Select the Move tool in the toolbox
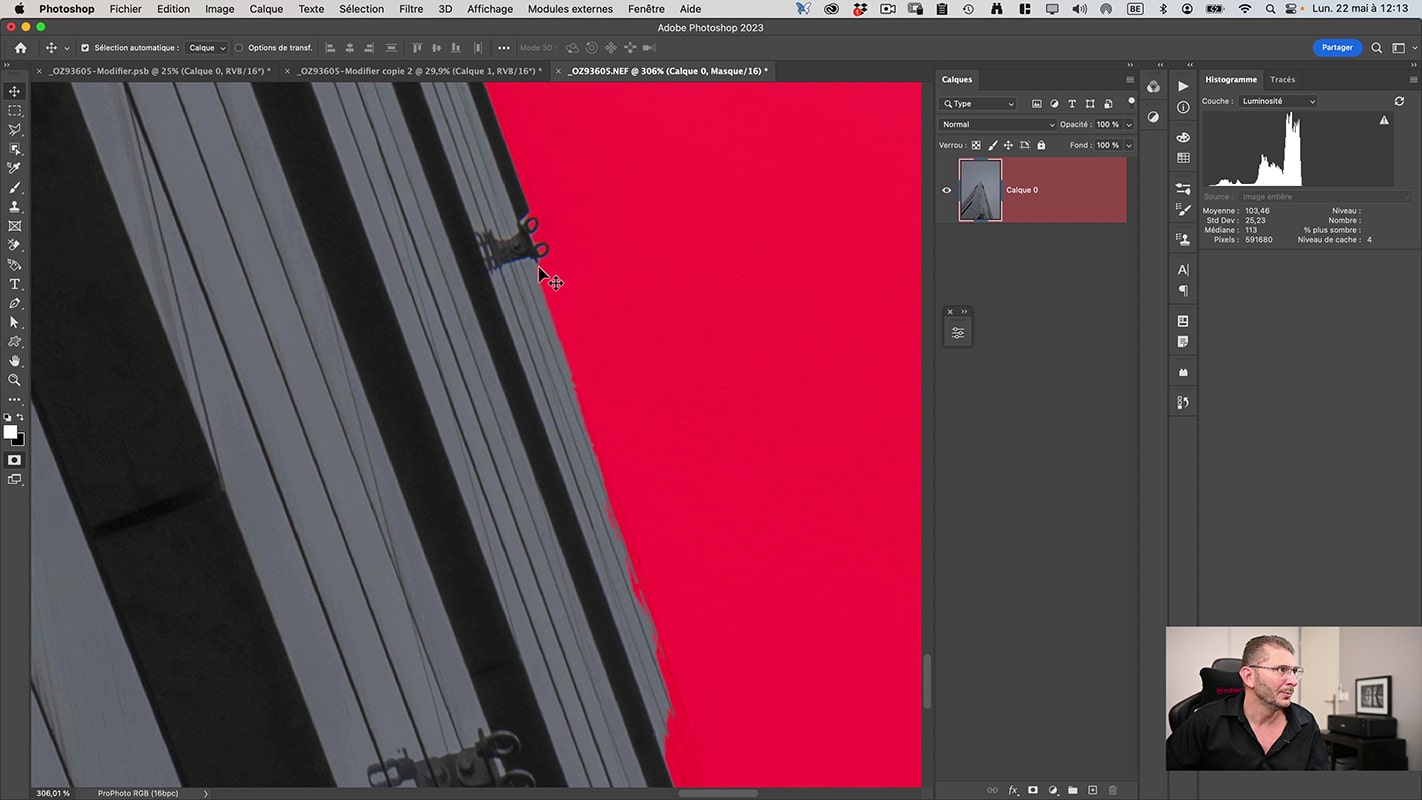 14,91
